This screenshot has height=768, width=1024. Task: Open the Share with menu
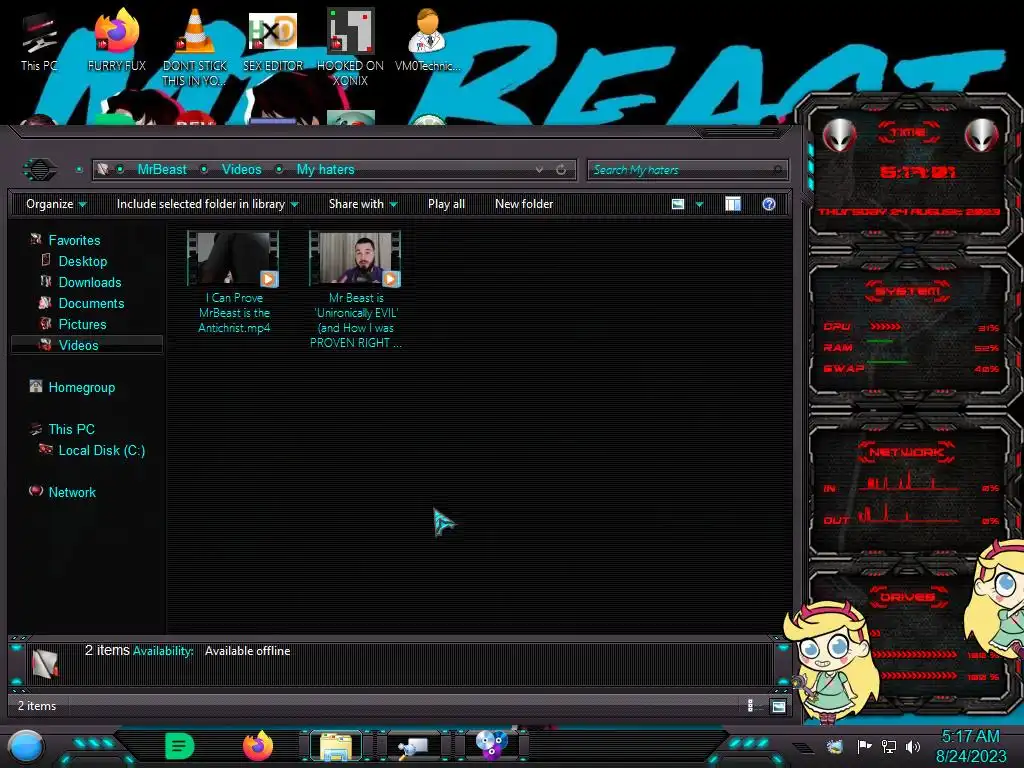[x=363, y=204]
